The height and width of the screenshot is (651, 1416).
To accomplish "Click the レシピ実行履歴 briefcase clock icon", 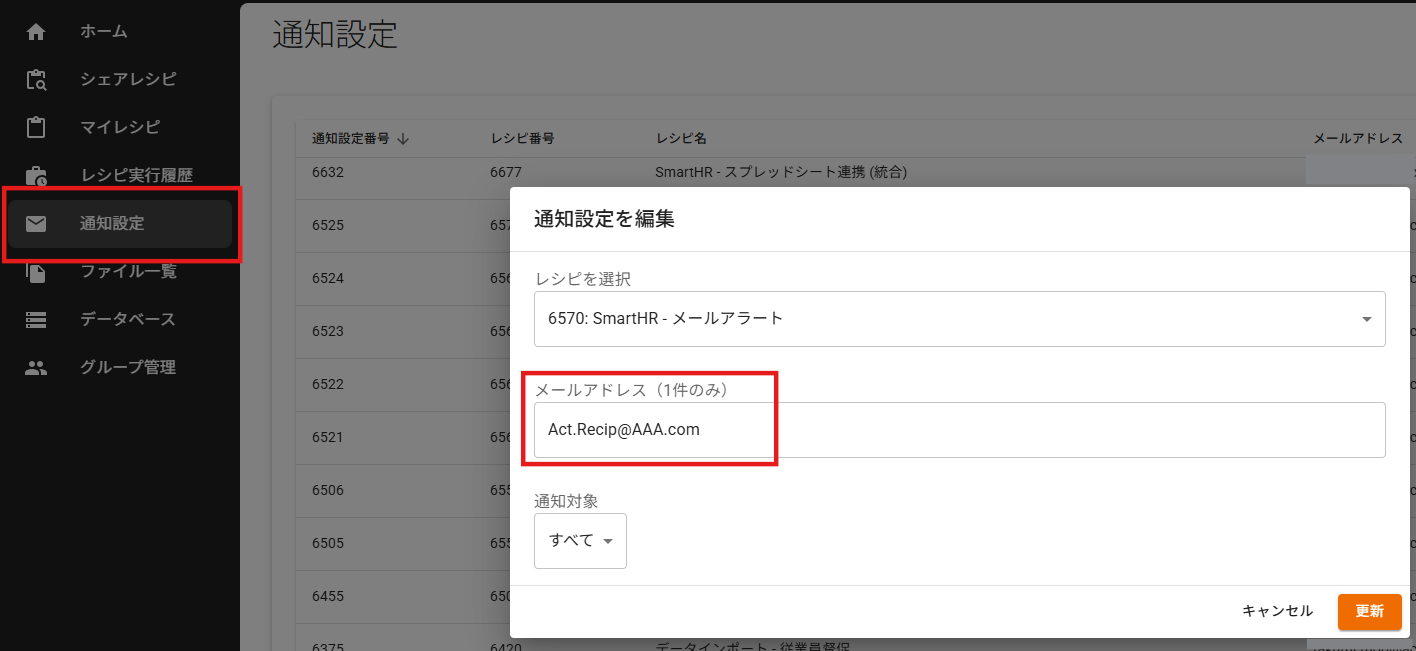I will click(36, 175).
